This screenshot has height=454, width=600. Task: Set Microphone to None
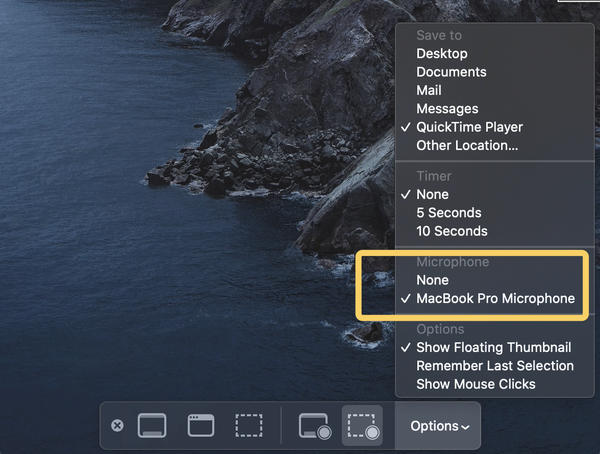pos(495,280)
